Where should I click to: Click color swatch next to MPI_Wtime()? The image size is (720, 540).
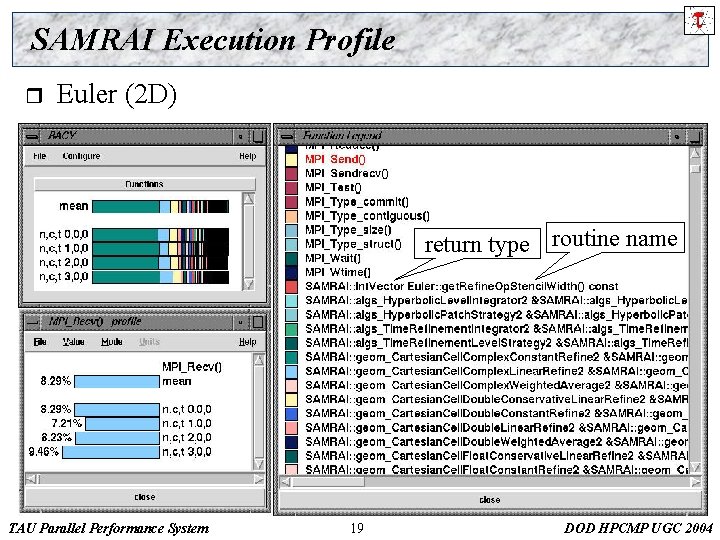point(291,272)
